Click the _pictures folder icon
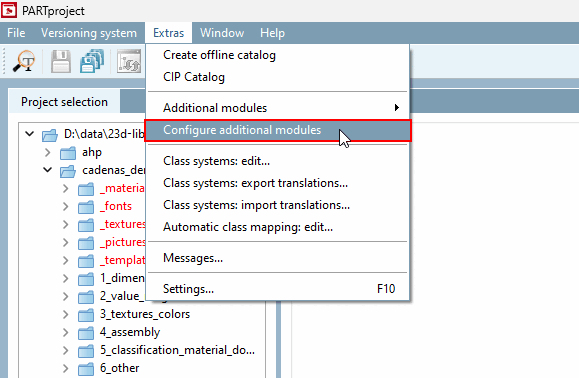579x378 pixels. (x=86, y=243)
